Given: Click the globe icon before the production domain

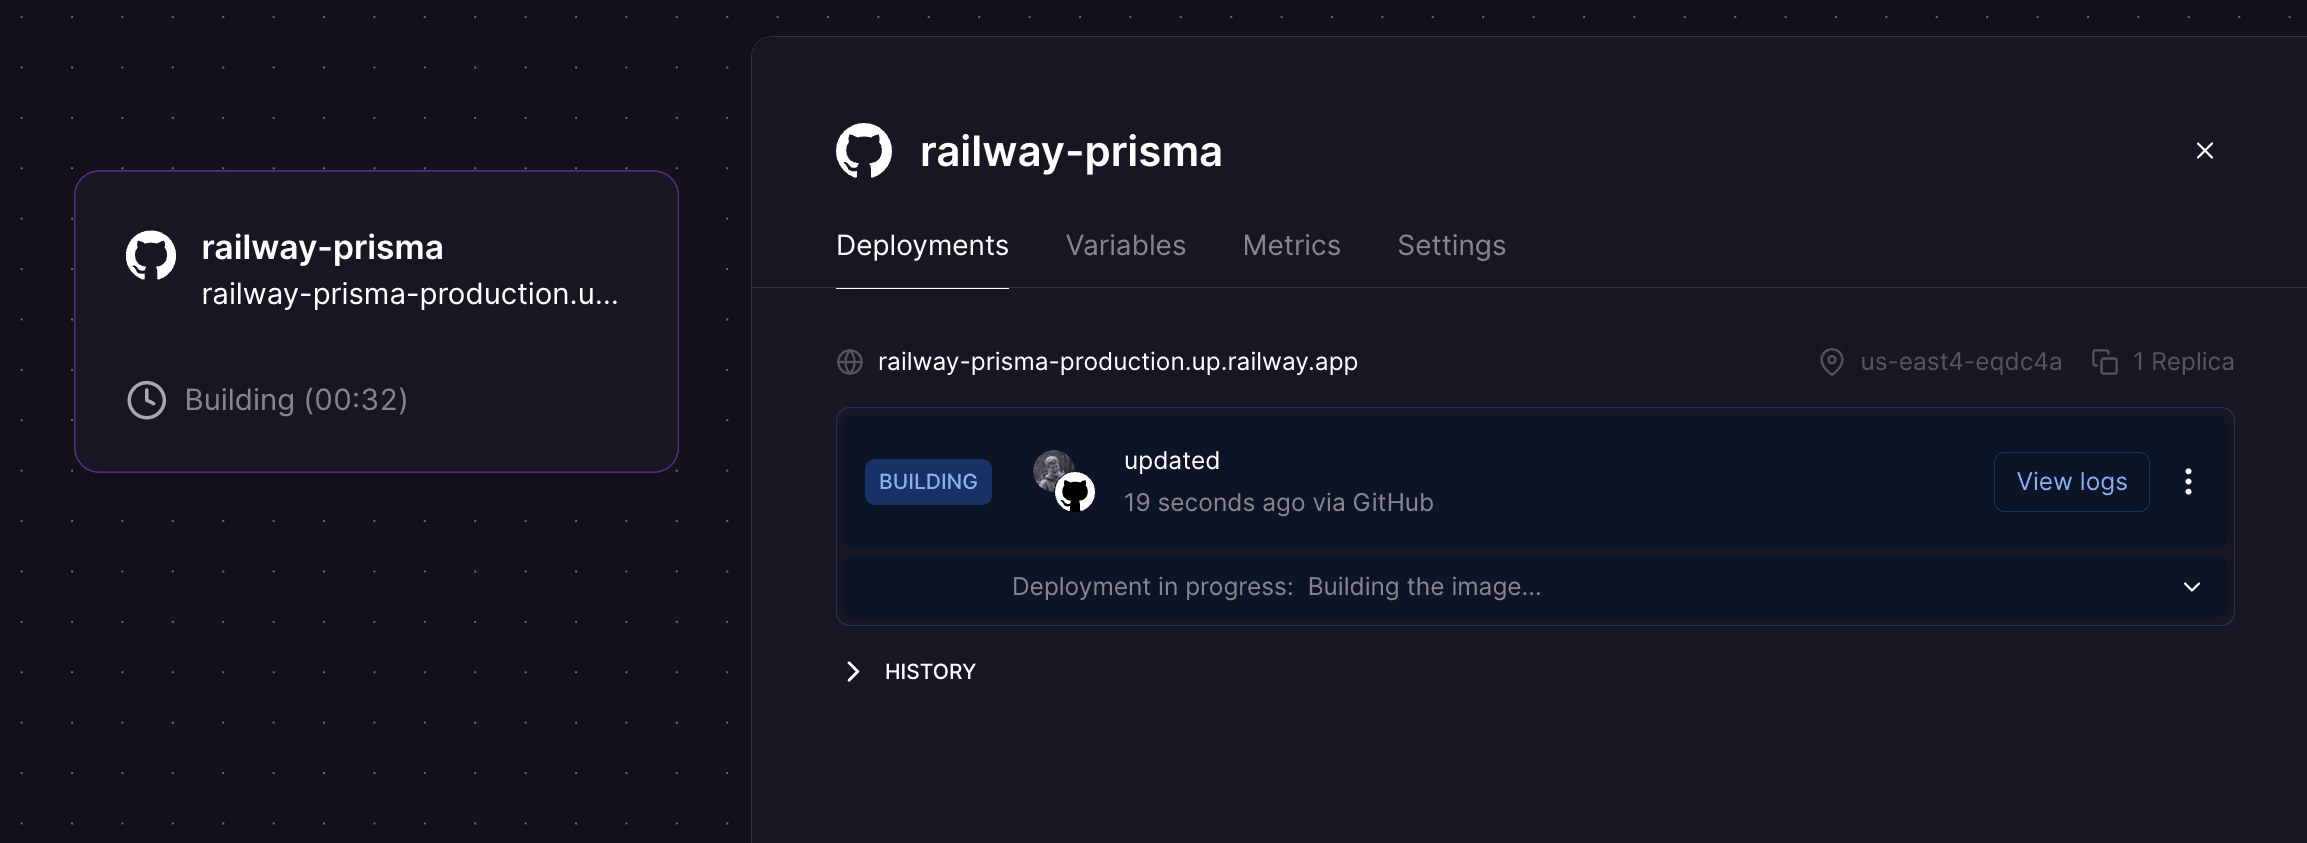Looking at the screenshot, I should coord(849,361).
